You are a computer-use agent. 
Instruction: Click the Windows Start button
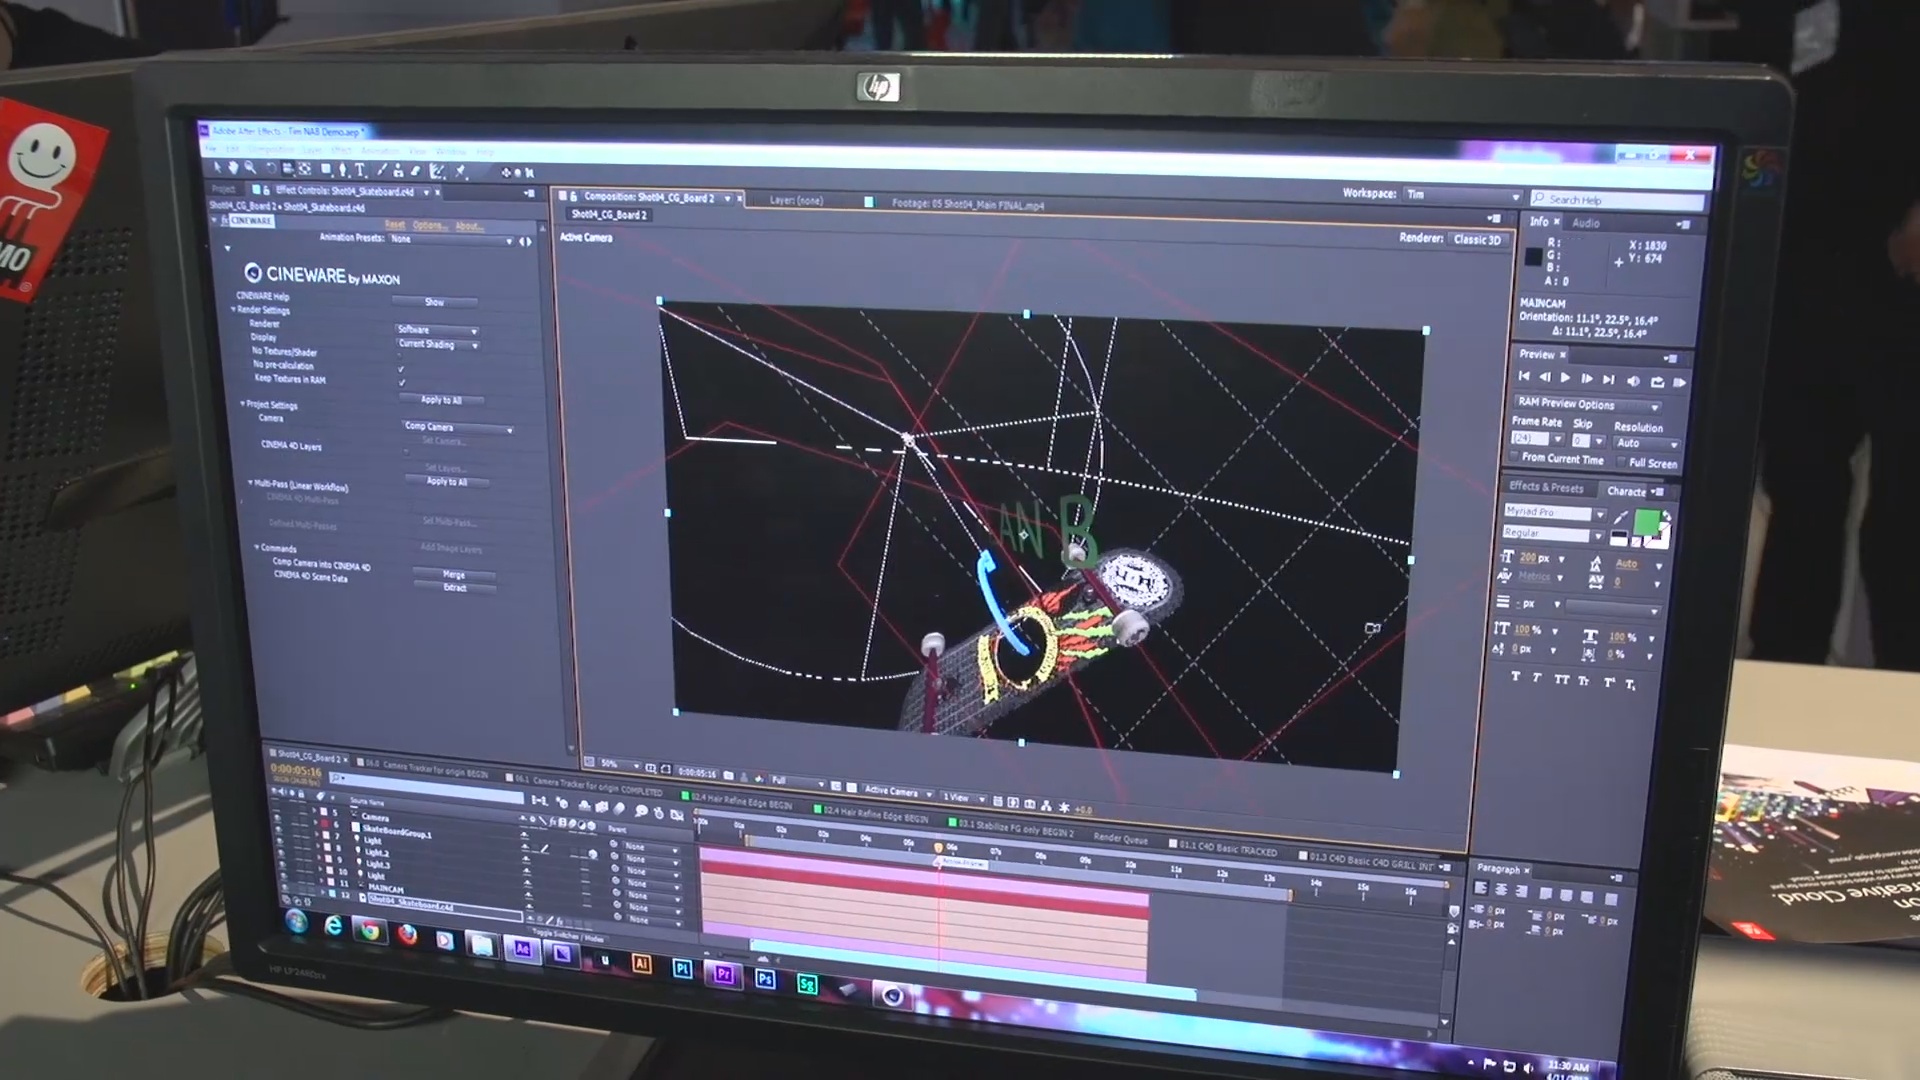click(x=296, y=921)
